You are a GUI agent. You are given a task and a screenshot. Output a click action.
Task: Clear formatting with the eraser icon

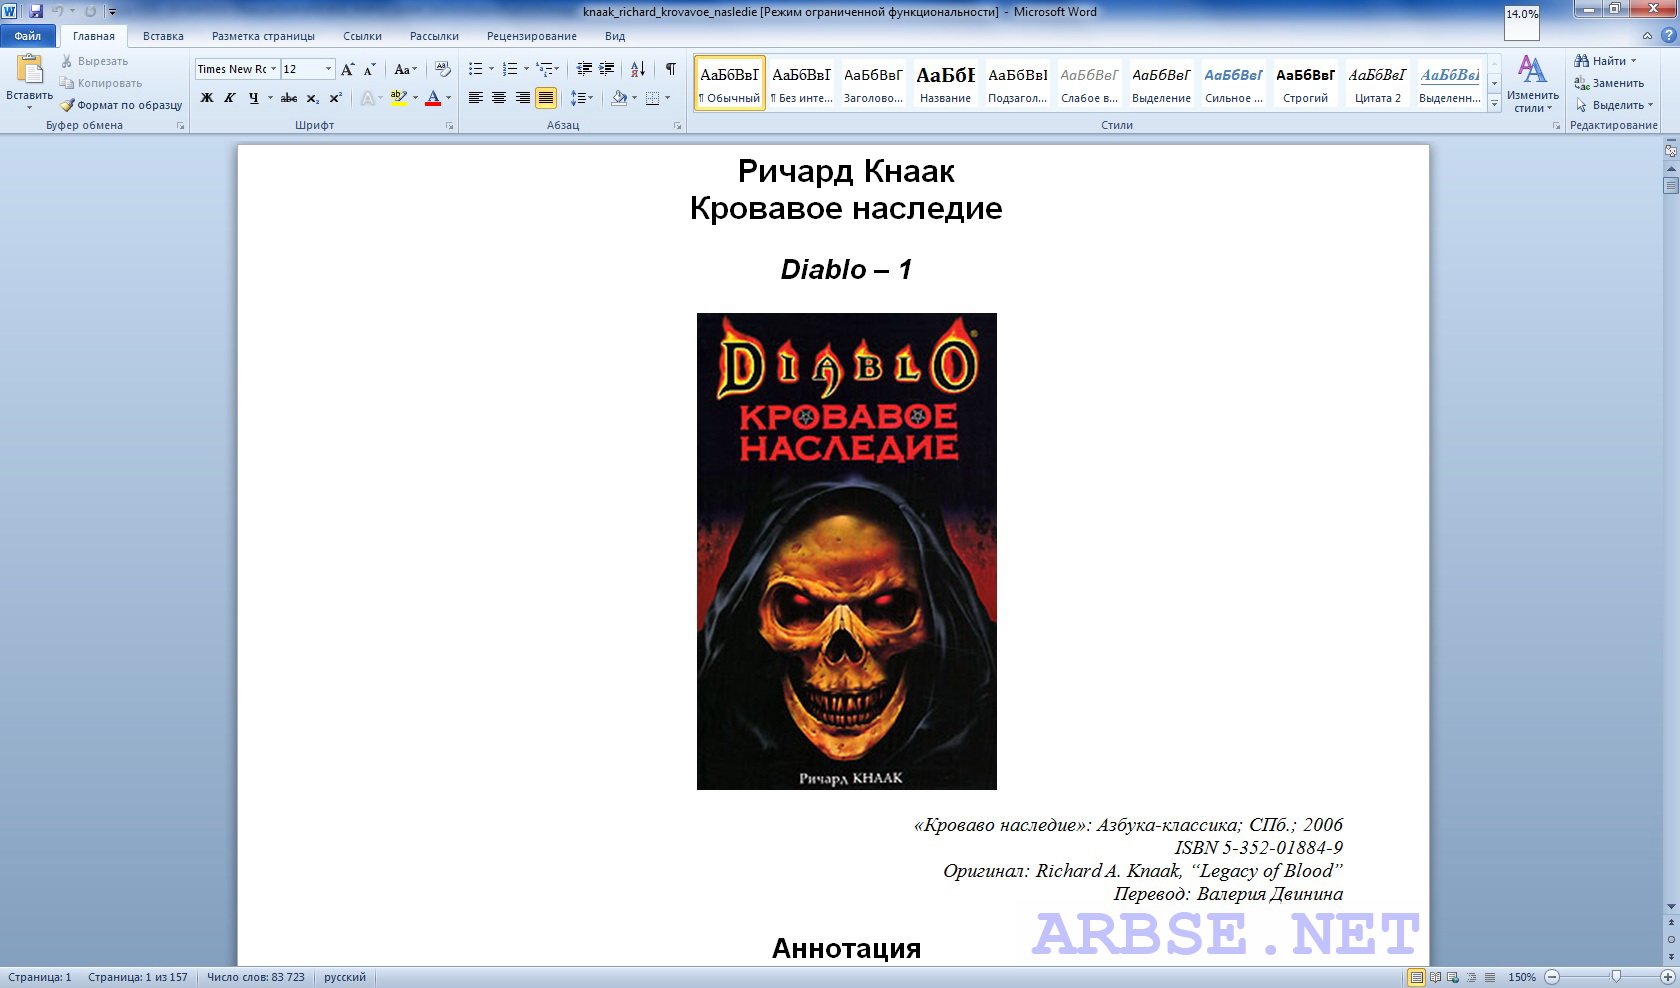(x=442, y=69)
